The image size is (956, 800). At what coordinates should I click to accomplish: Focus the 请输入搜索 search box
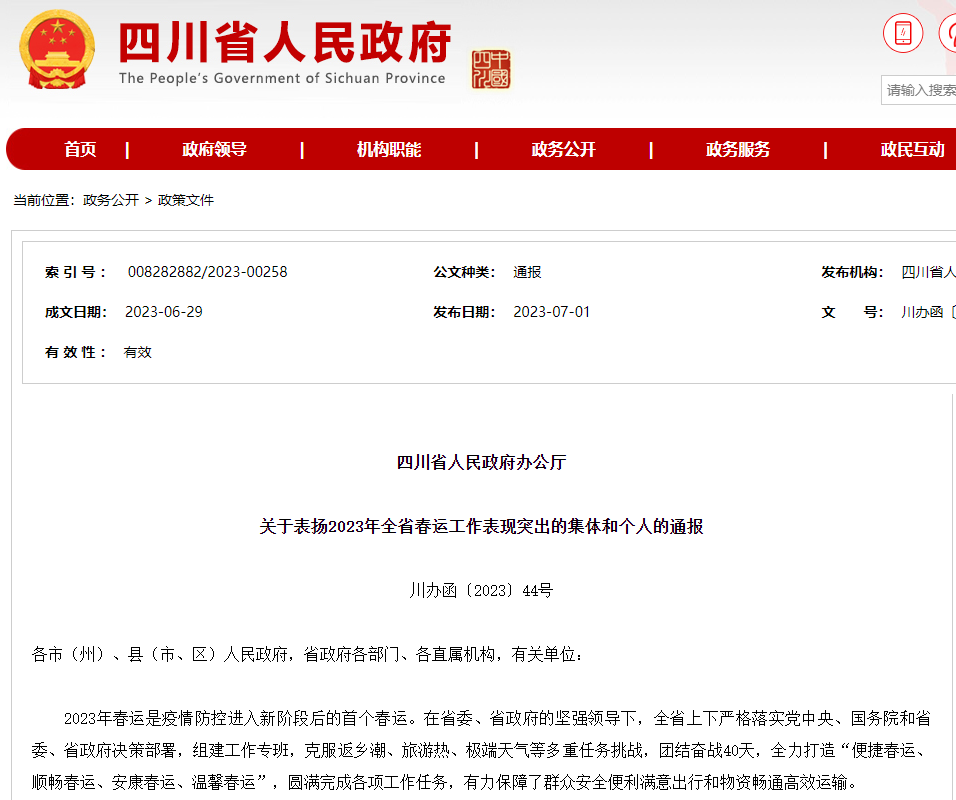click(920, 90)
